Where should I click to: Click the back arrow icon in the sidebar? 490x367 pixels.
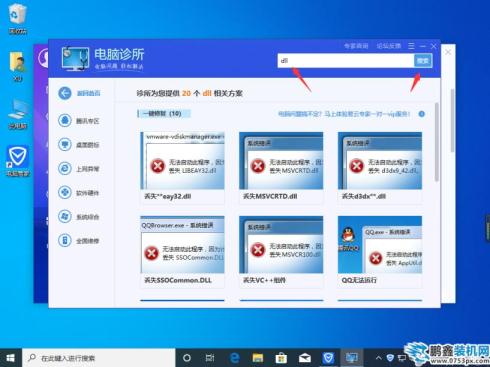65,93
